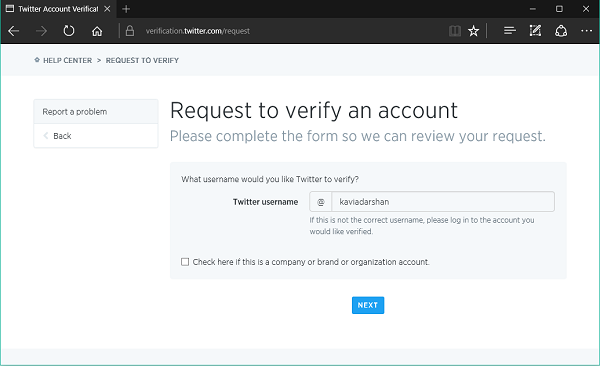Refresh the page with the reload icon
Screen dimensions: 600x366
(x=69, y=31)
